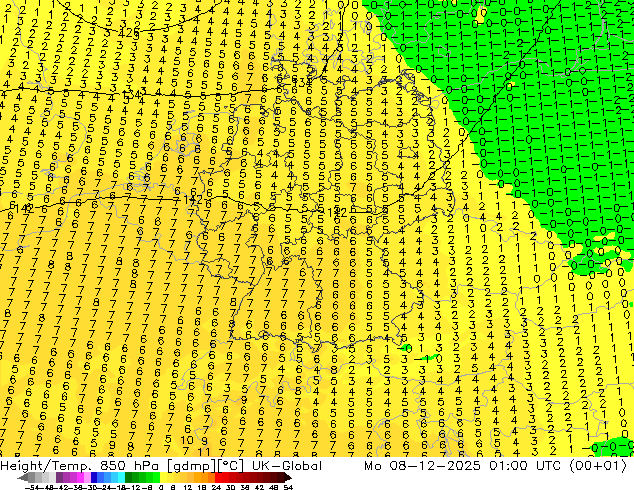Click the '54' legend scale maximum value
The width and height of the screenshot is (634, 490).
[x=288, y=488]
